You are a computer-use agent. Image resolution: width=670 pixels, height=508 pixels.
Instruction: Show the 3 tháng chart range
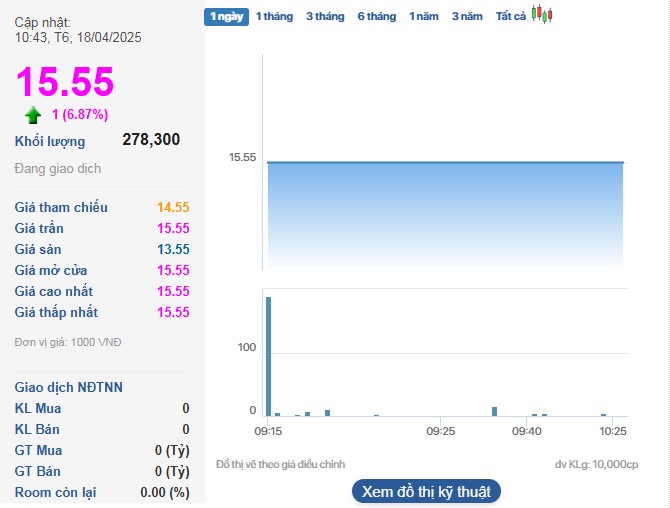point(325,16)
